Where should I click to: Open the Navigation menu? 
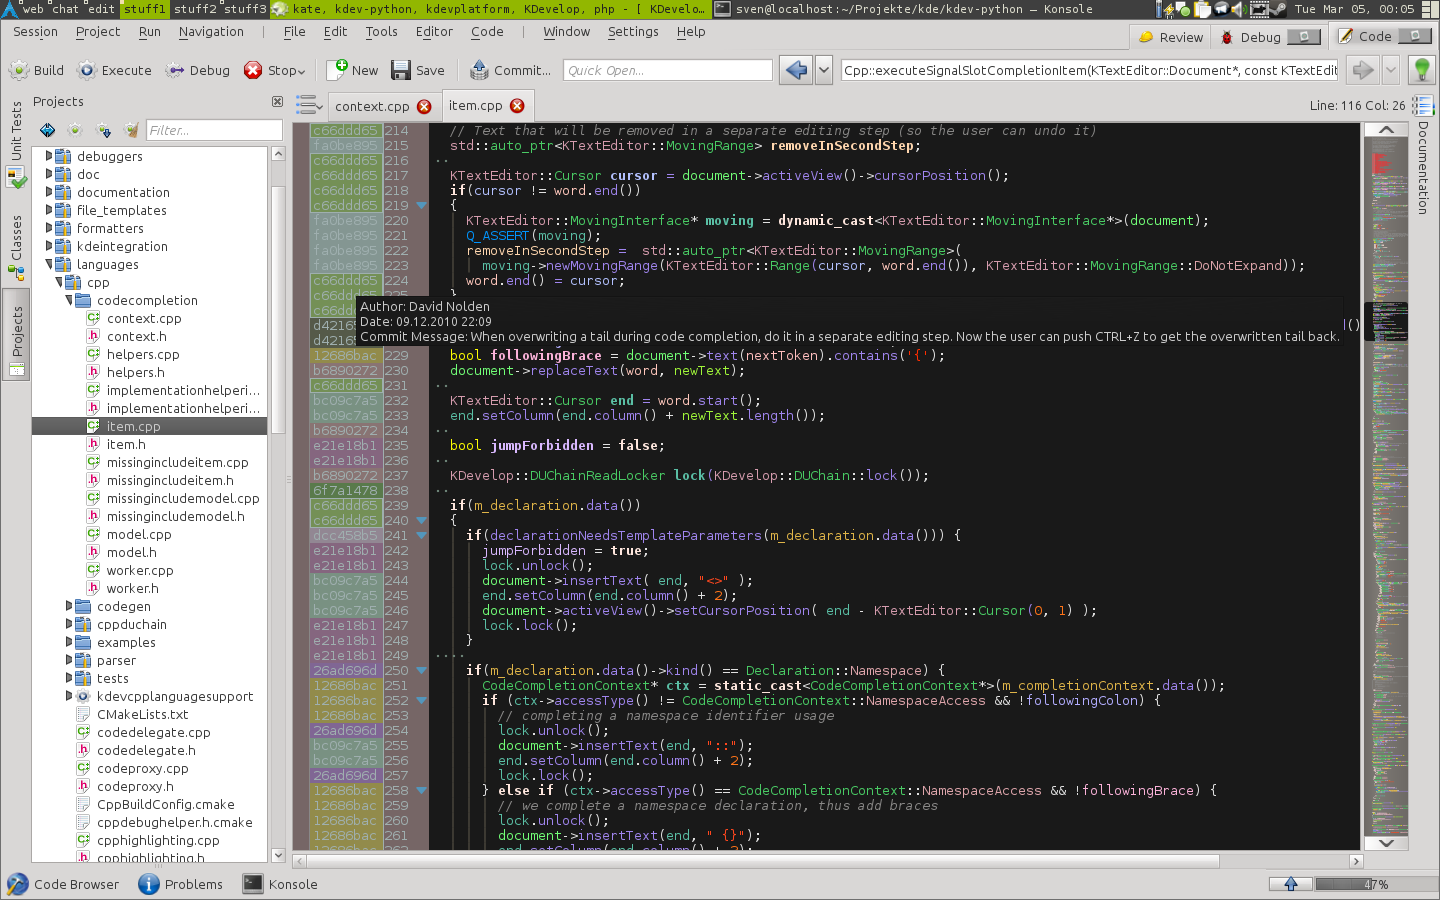pos(211,32)
